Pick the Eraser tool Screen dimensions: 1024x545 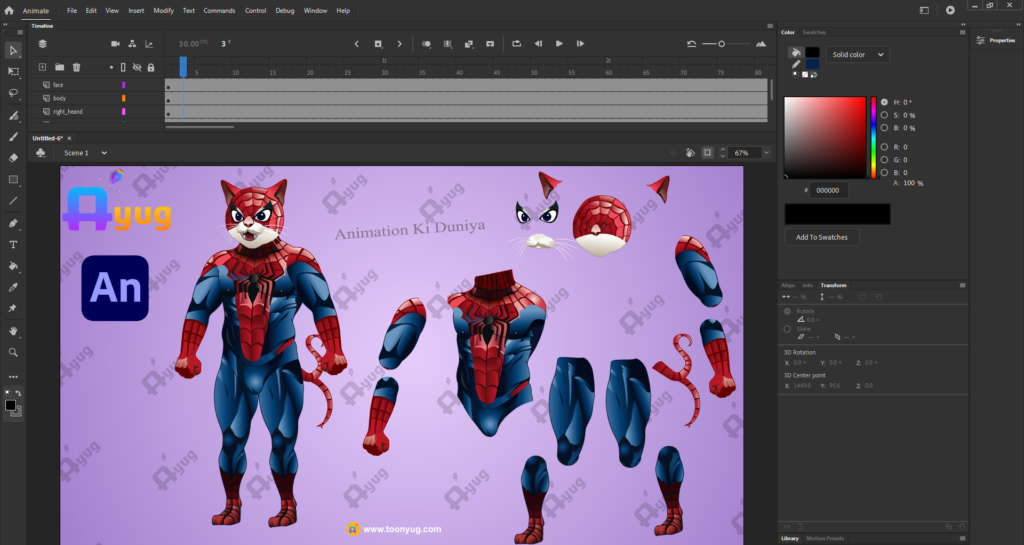tap(13, 158)
